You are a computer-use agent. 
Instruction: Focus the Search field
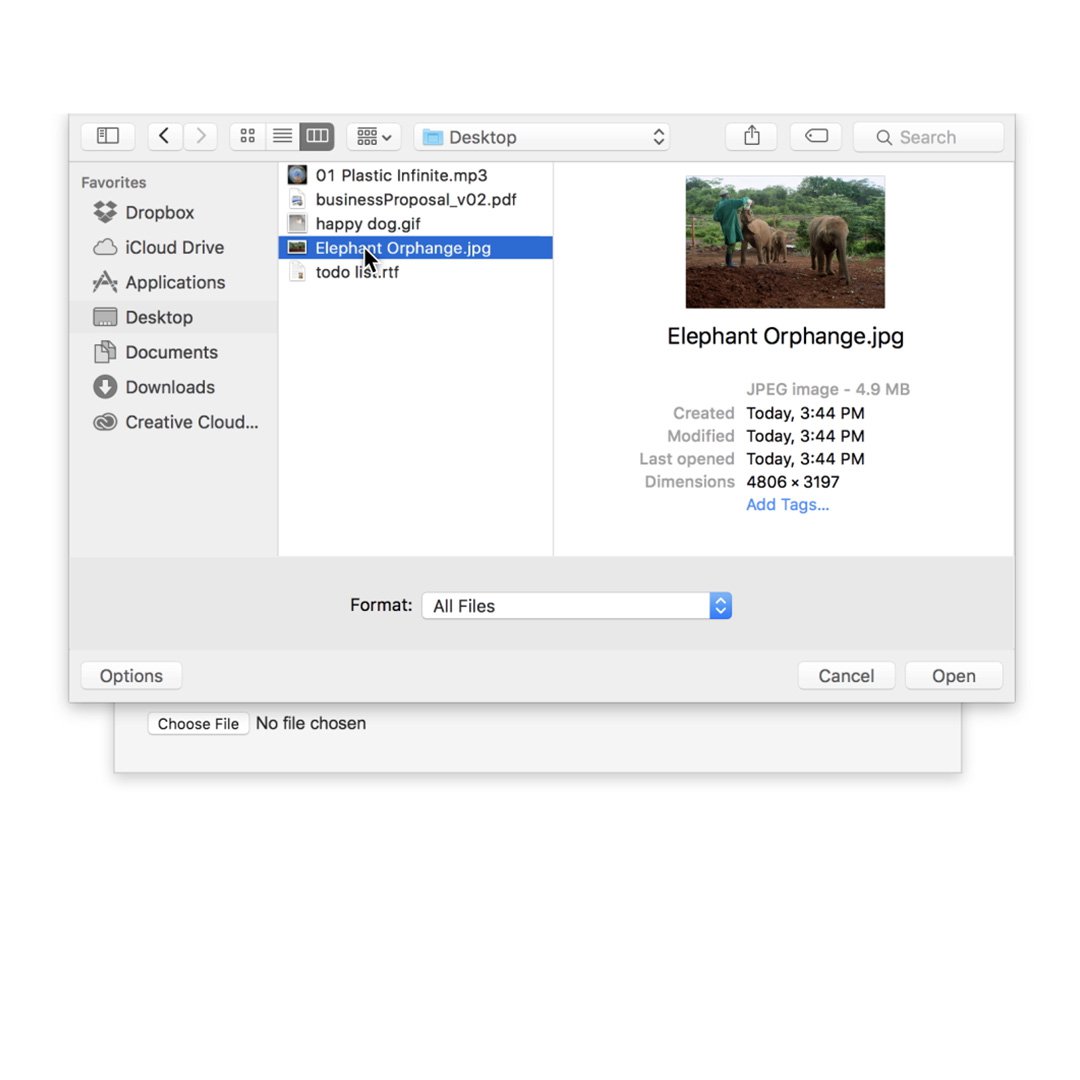tap(928, 137)
